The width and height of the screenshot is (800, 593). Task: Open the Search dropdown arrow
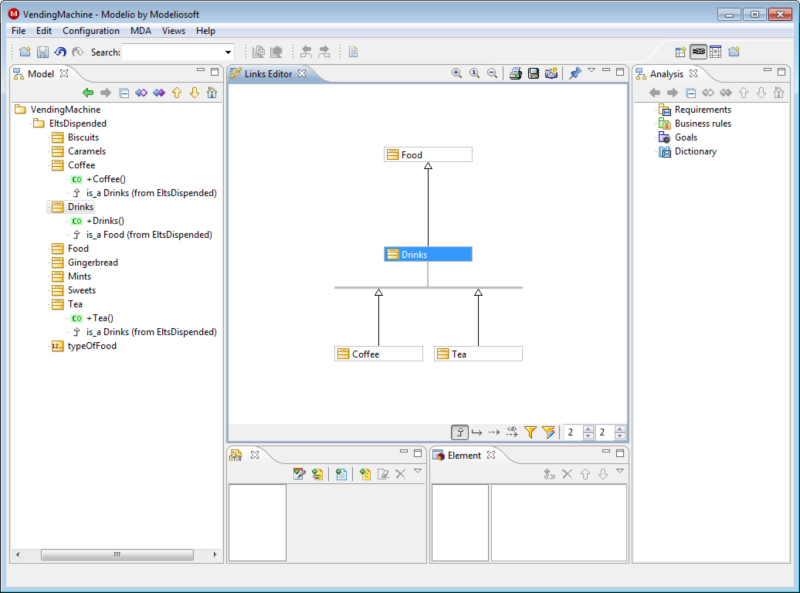click(228, 52)
